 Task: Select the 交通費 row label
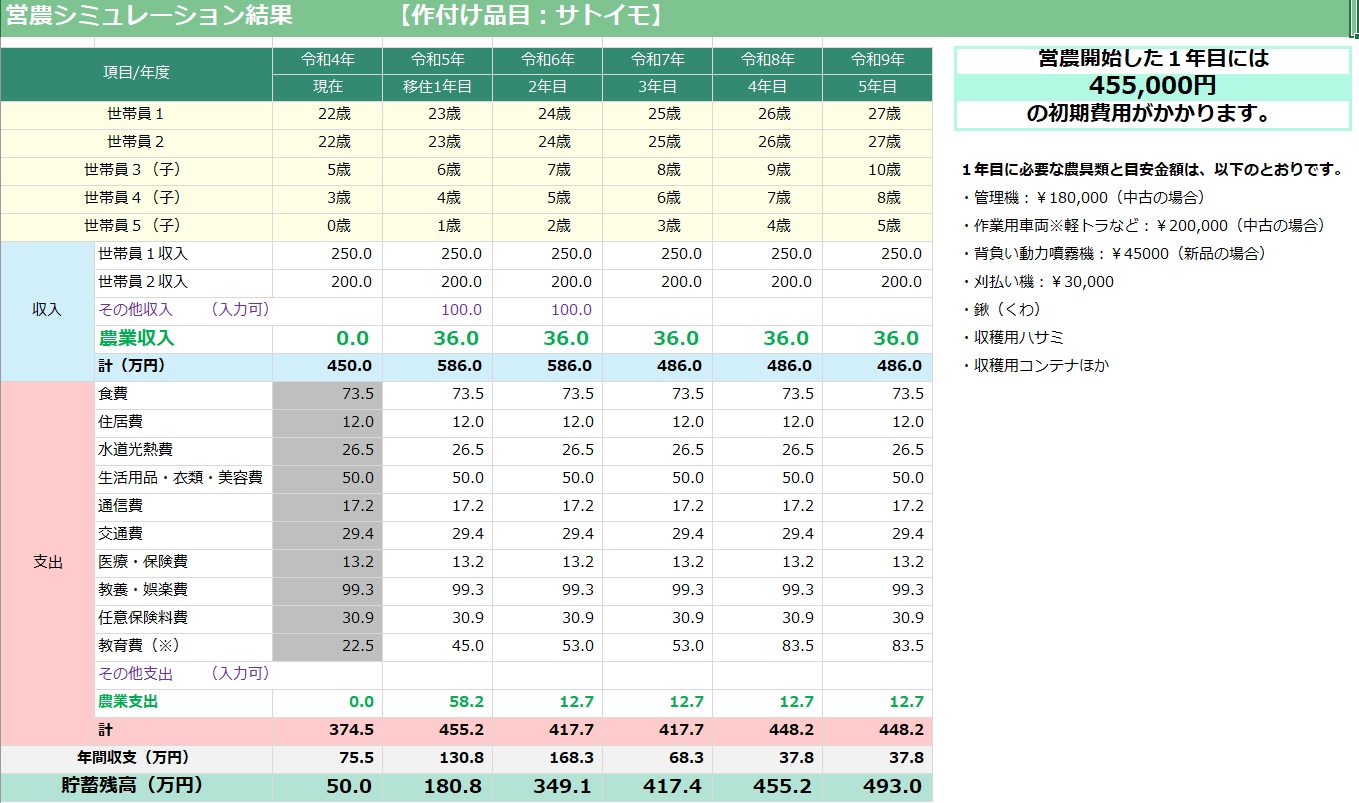coord(184,534)
